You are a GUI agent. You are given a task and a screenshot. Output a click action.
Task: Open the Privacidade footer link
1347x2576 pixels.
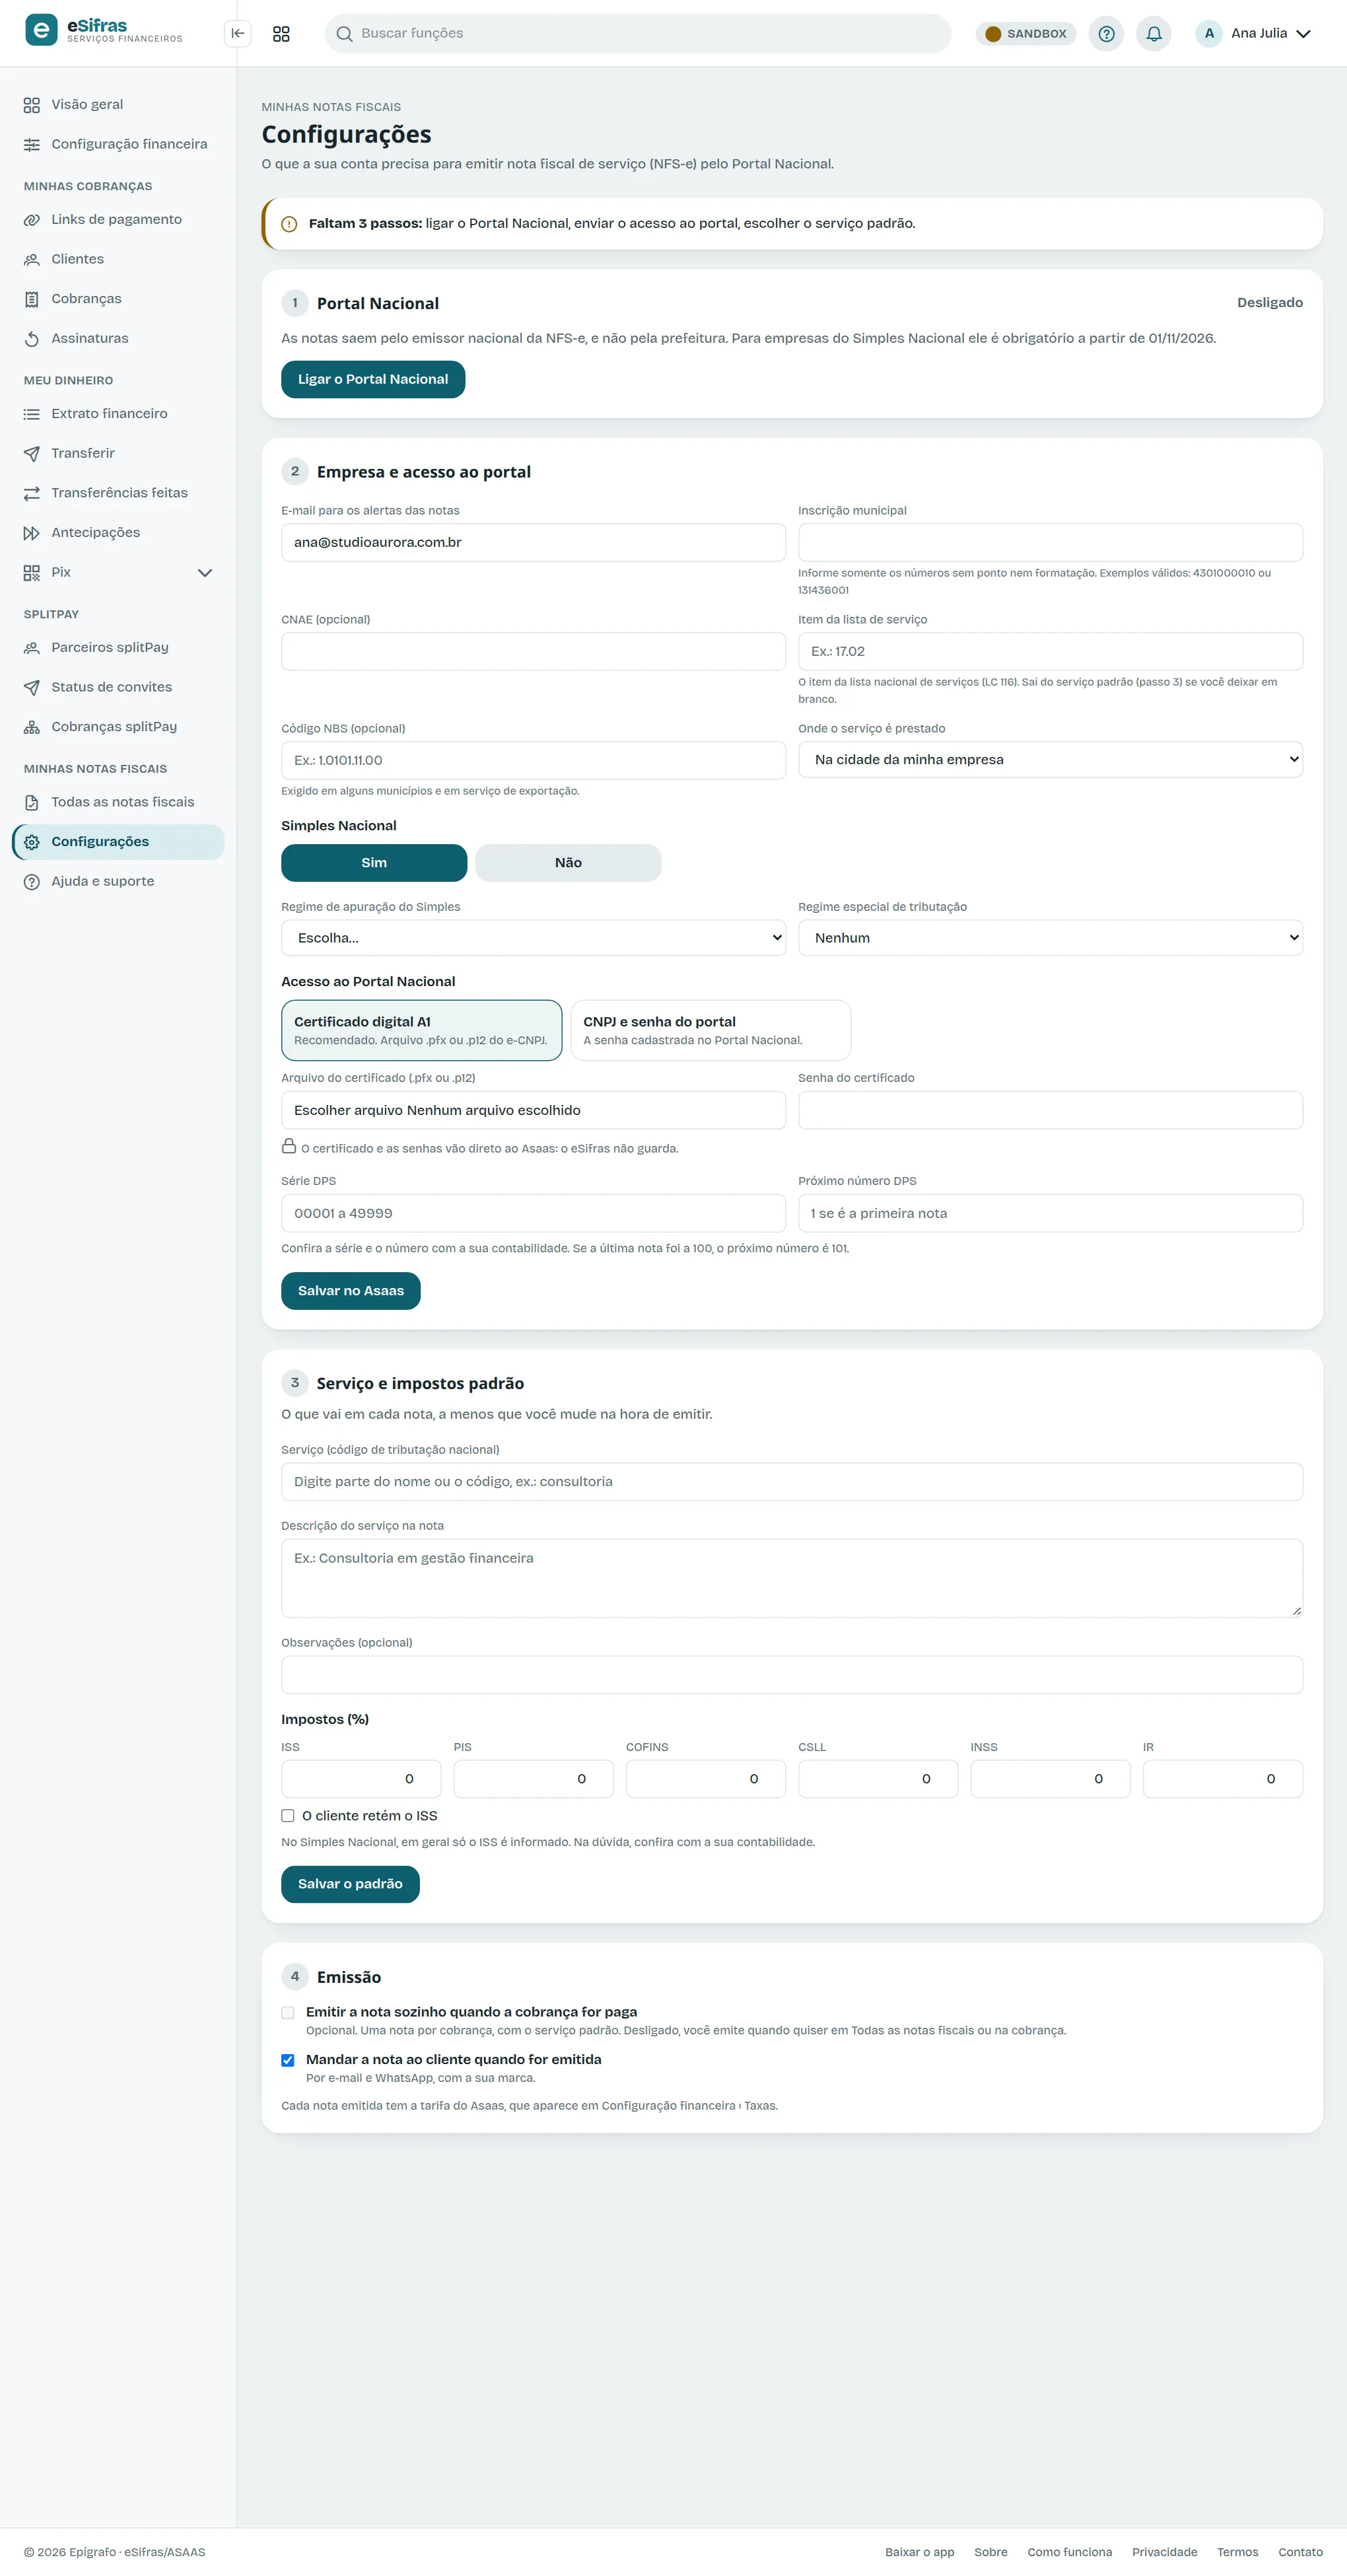click(x=1164, y=2552)
